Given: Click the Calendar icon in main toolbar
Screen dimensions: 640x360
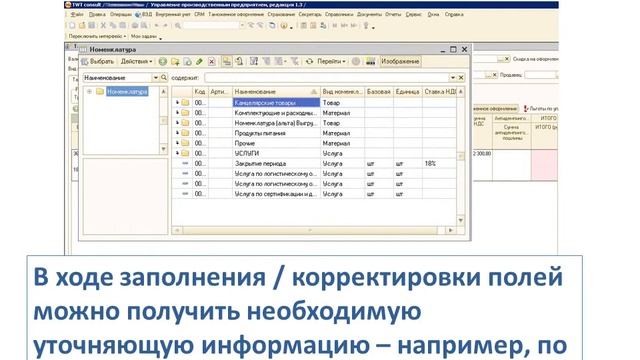Looking at the screenshot, I should click(x=313, y=25).
